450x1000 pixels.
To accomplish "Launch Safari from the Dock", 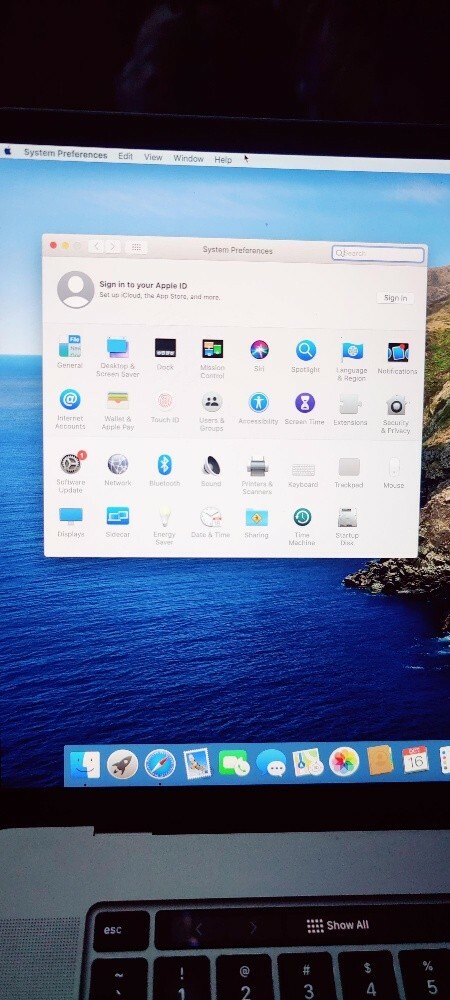I will 160,764.
